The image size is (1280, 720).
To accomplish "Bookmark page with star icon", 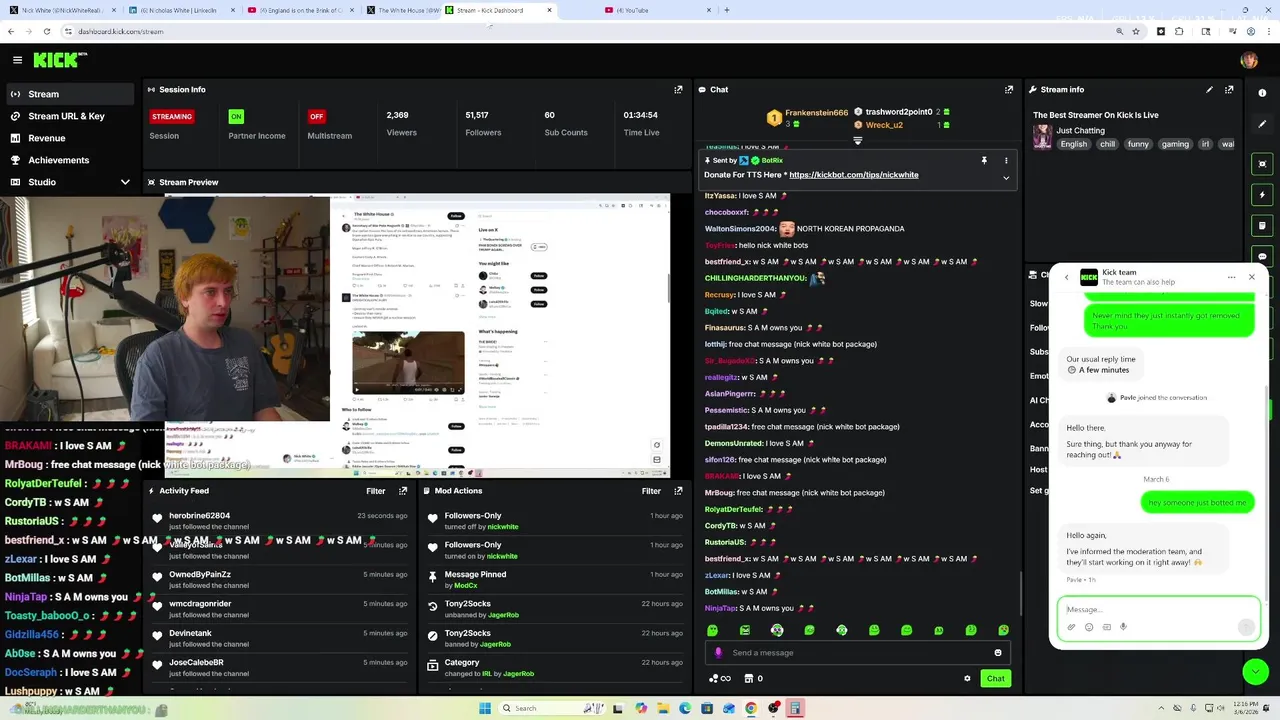I will [1136, 31].
